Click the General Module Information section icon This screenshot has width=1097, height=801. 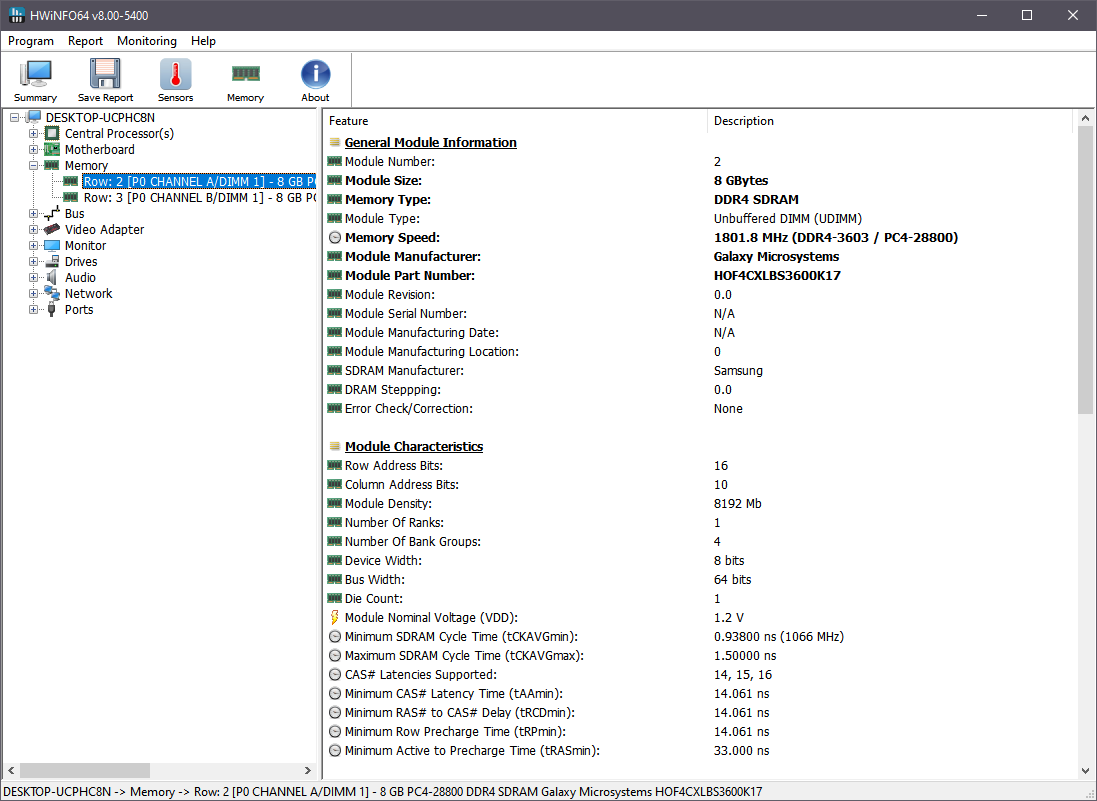[334, 143]
